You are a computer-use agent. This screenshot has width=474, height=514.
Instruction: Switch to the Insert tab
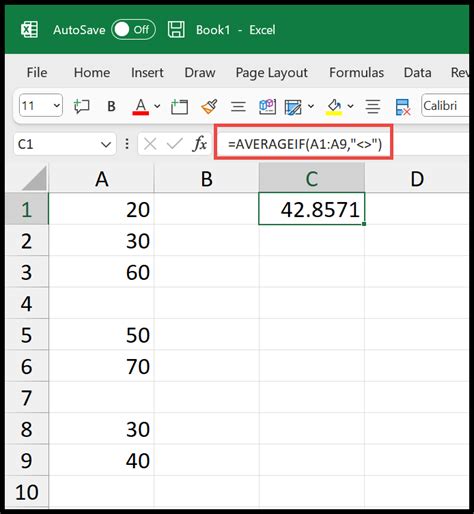coord(147,73)
